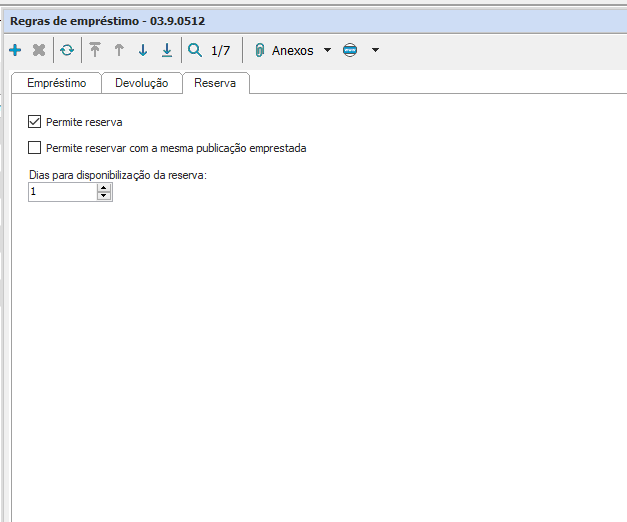Open search with the magnifying glass icon

tap(195, 50)
